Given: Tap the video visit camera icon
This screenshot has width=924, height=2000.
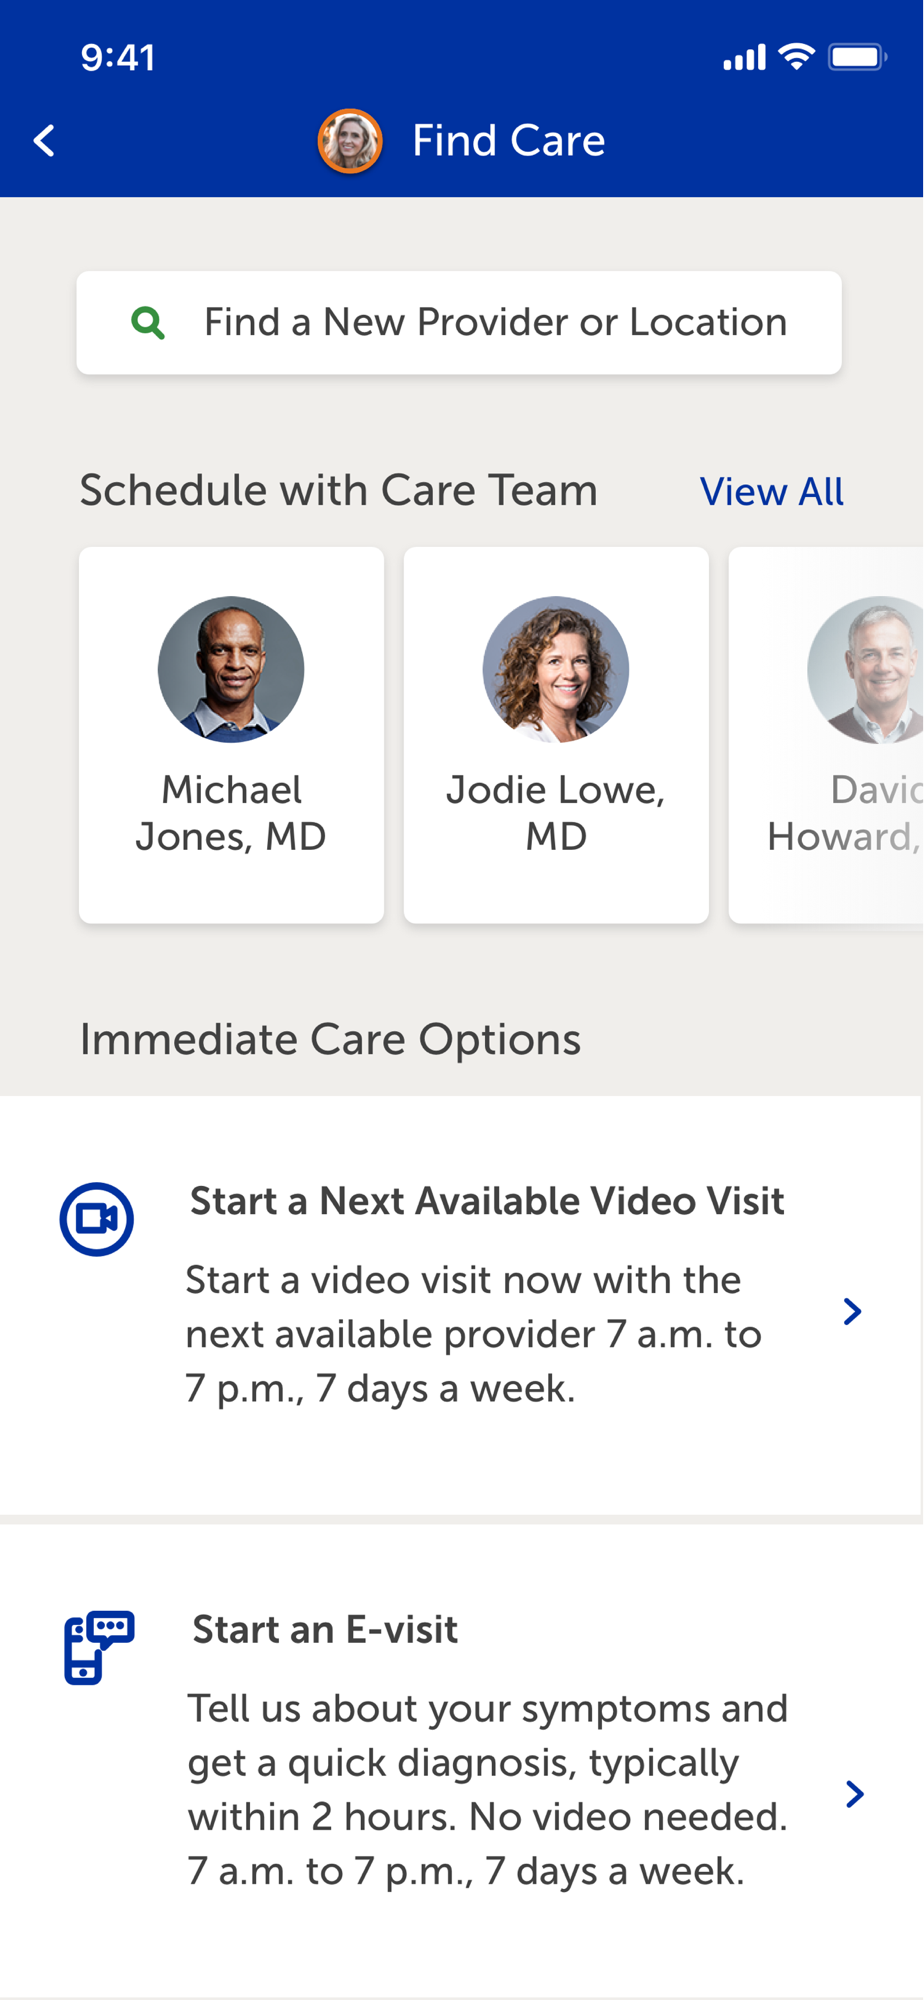Looking at the screenshot, I should pos(97,1219).
